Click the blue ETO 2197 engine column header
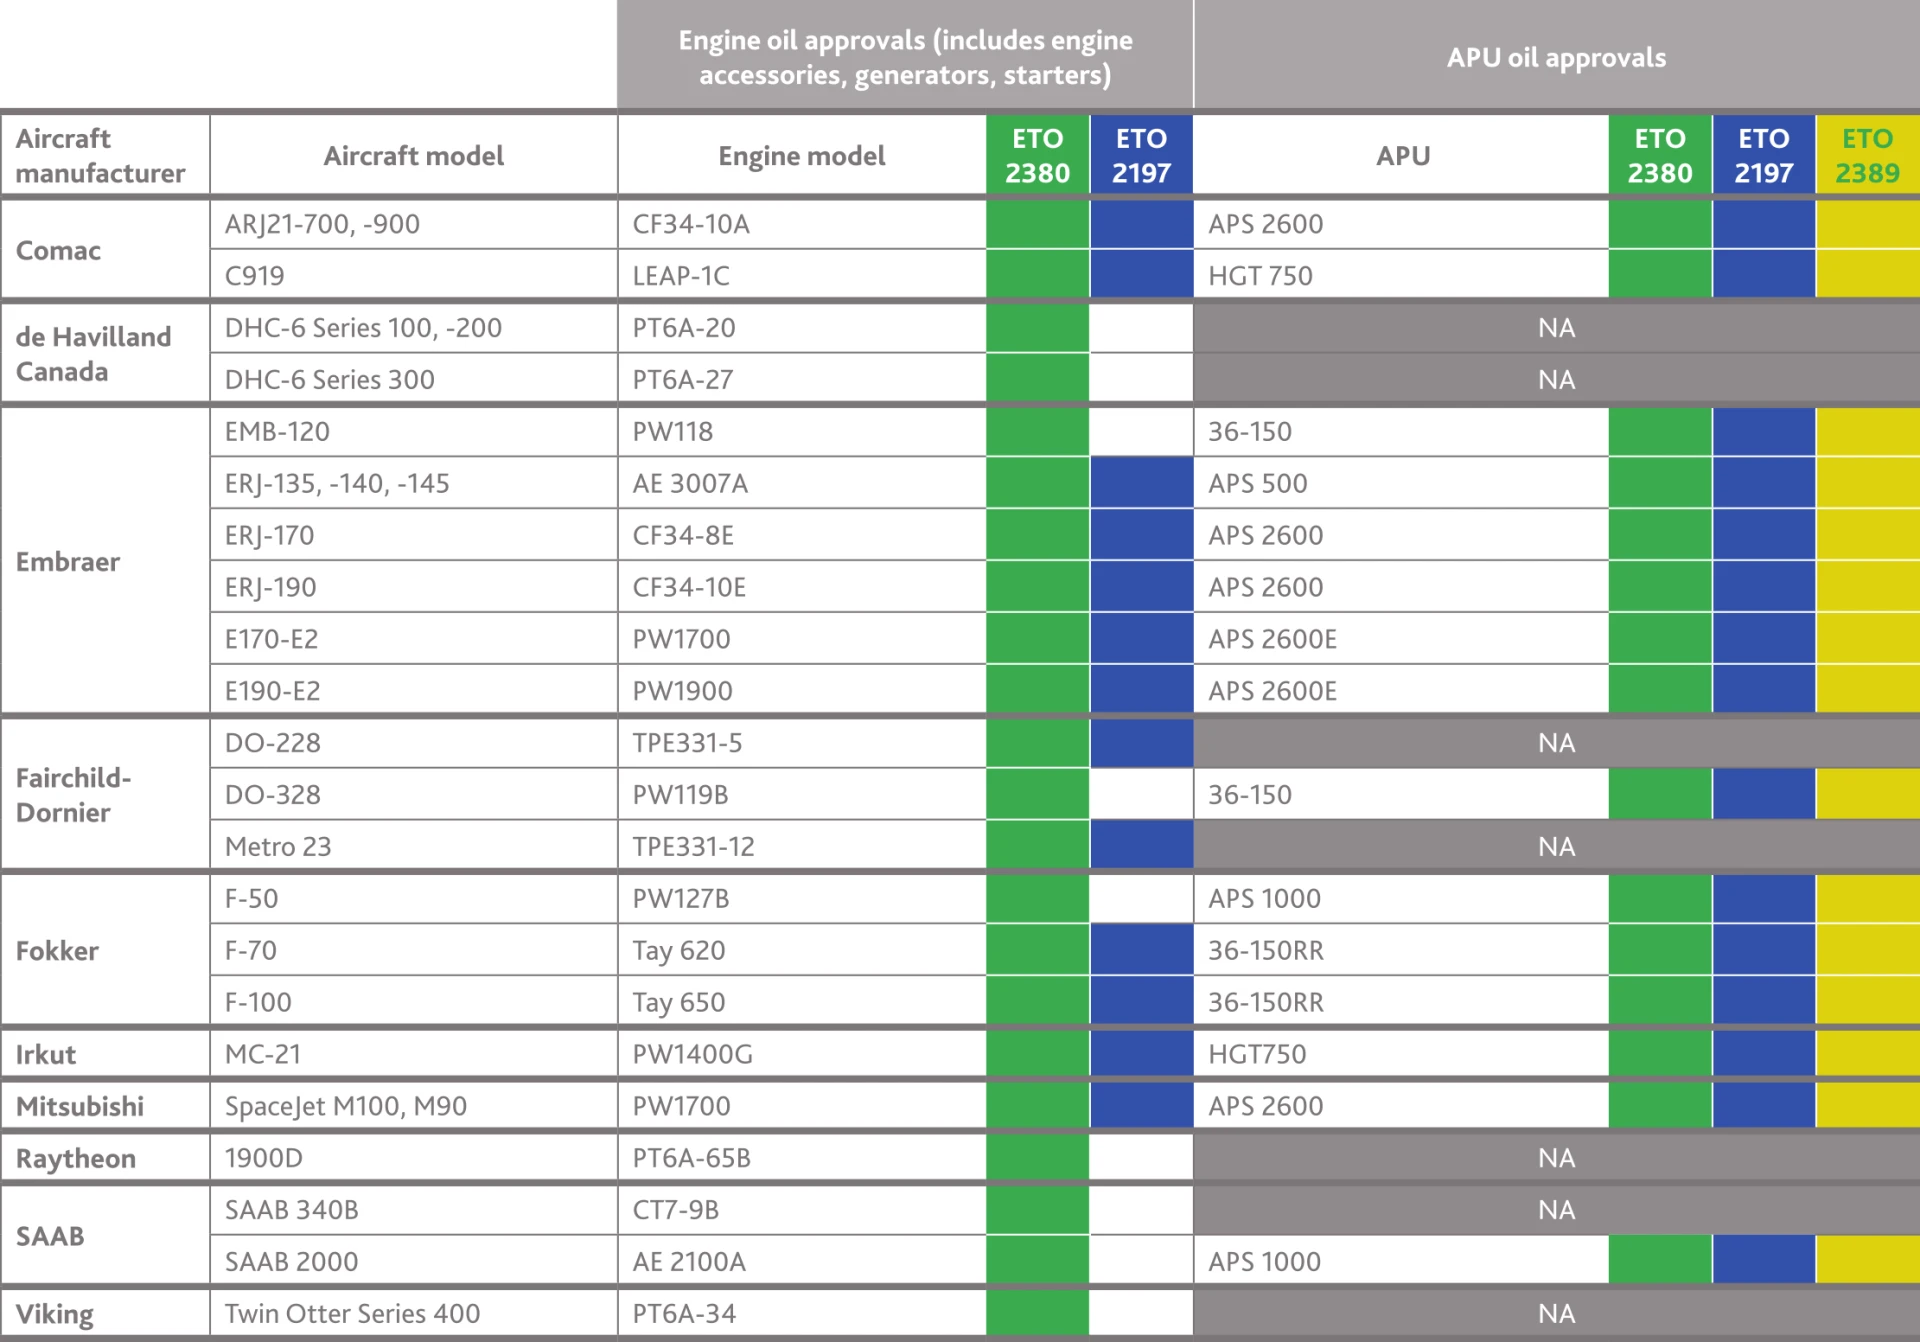Viewport: 1920px width, 1342px height. (x=1141, y=155)
